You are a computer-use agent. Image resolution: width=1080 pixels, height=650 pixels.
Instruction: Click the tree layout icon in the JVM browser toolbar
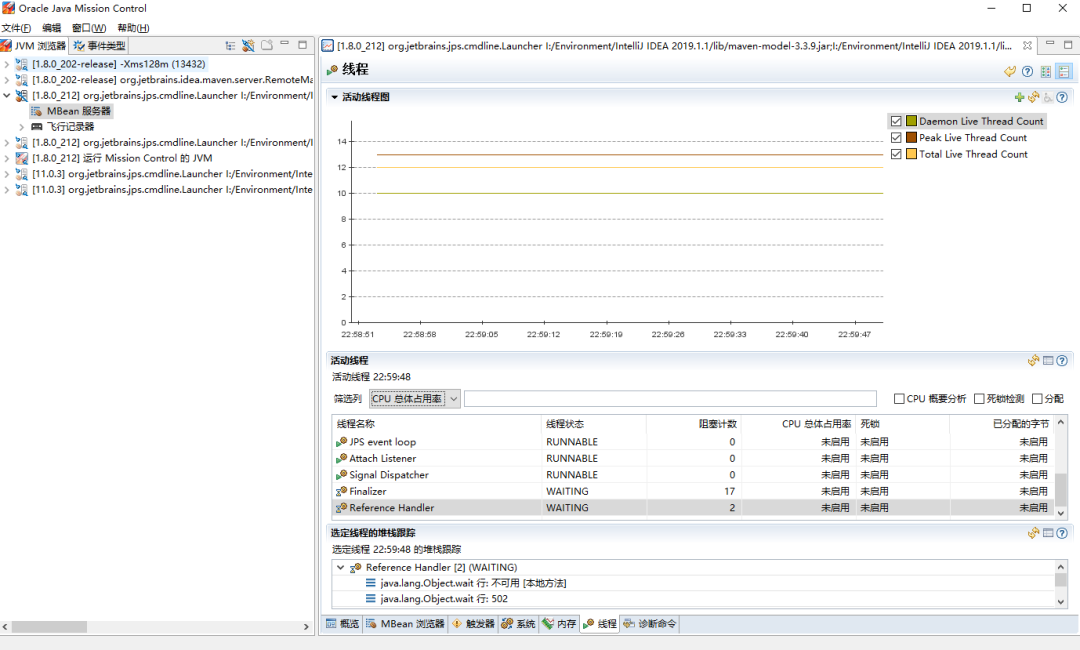pos(230,46)
